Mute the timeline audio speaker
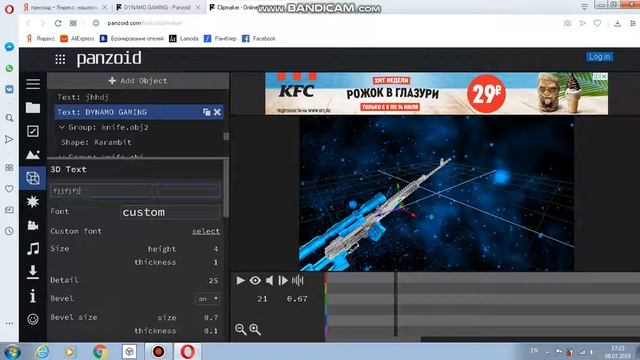 pos(269,280)
